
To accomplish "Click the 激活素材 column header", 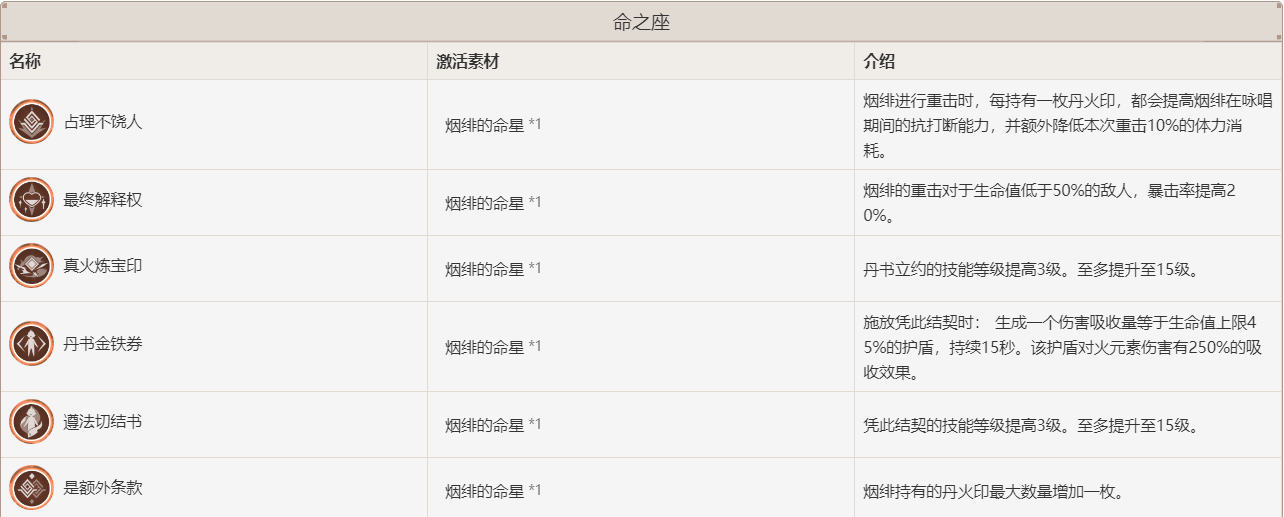I will (x=468, y=61).
